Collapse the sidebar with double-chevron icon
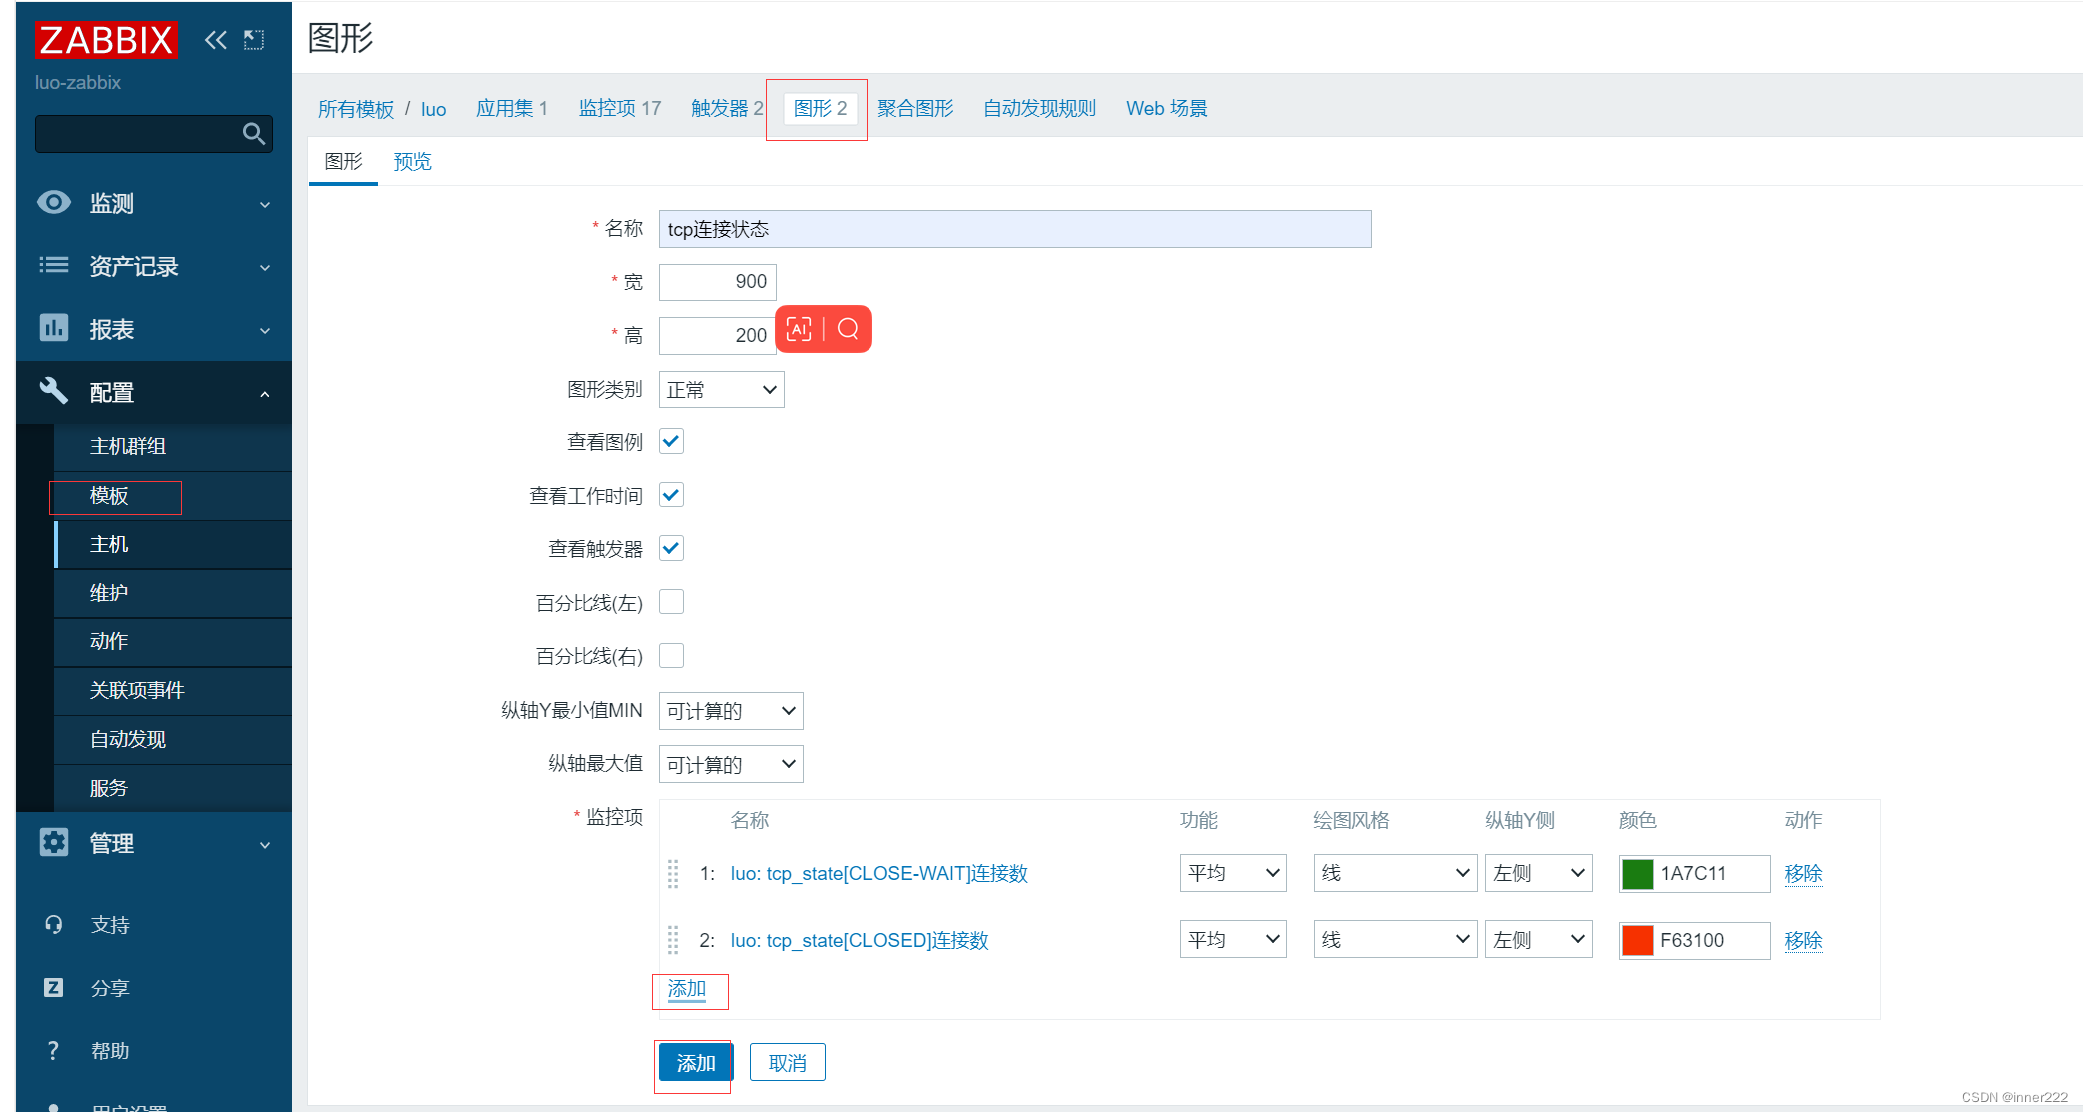 tap(215, 40)
